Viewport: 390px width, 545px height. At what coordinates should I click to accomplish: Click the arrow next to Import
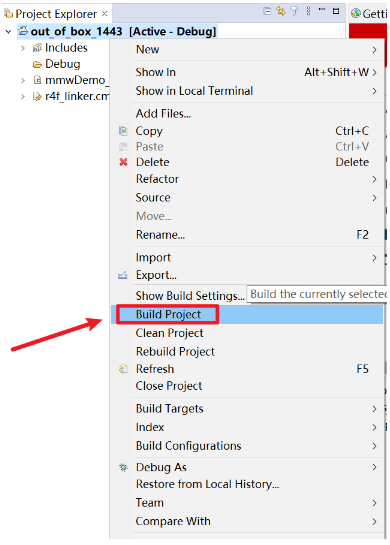(x=374, y=258)
